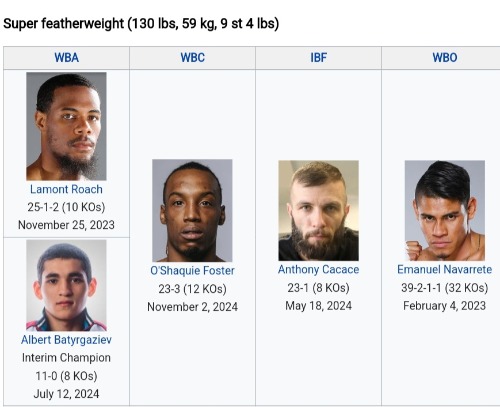
Task: Click the date November 2, 2024
Action: coord(192,307)
